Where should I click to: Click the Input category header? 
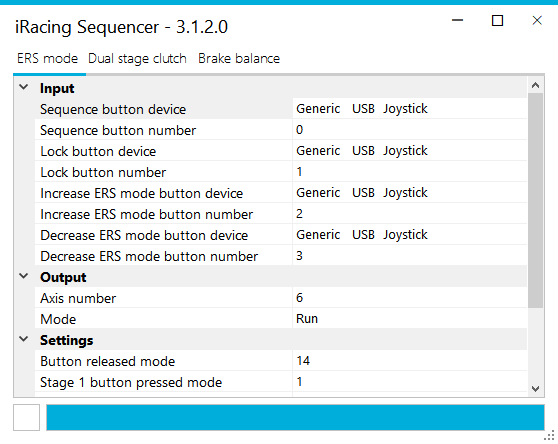pos(57,88)
